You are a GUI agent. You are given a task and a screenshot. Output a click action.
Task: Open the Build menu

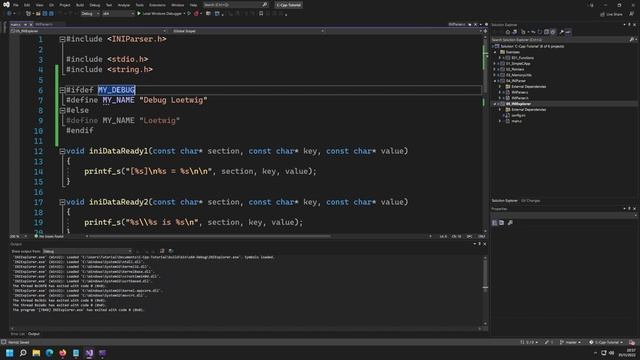[80, 5]
